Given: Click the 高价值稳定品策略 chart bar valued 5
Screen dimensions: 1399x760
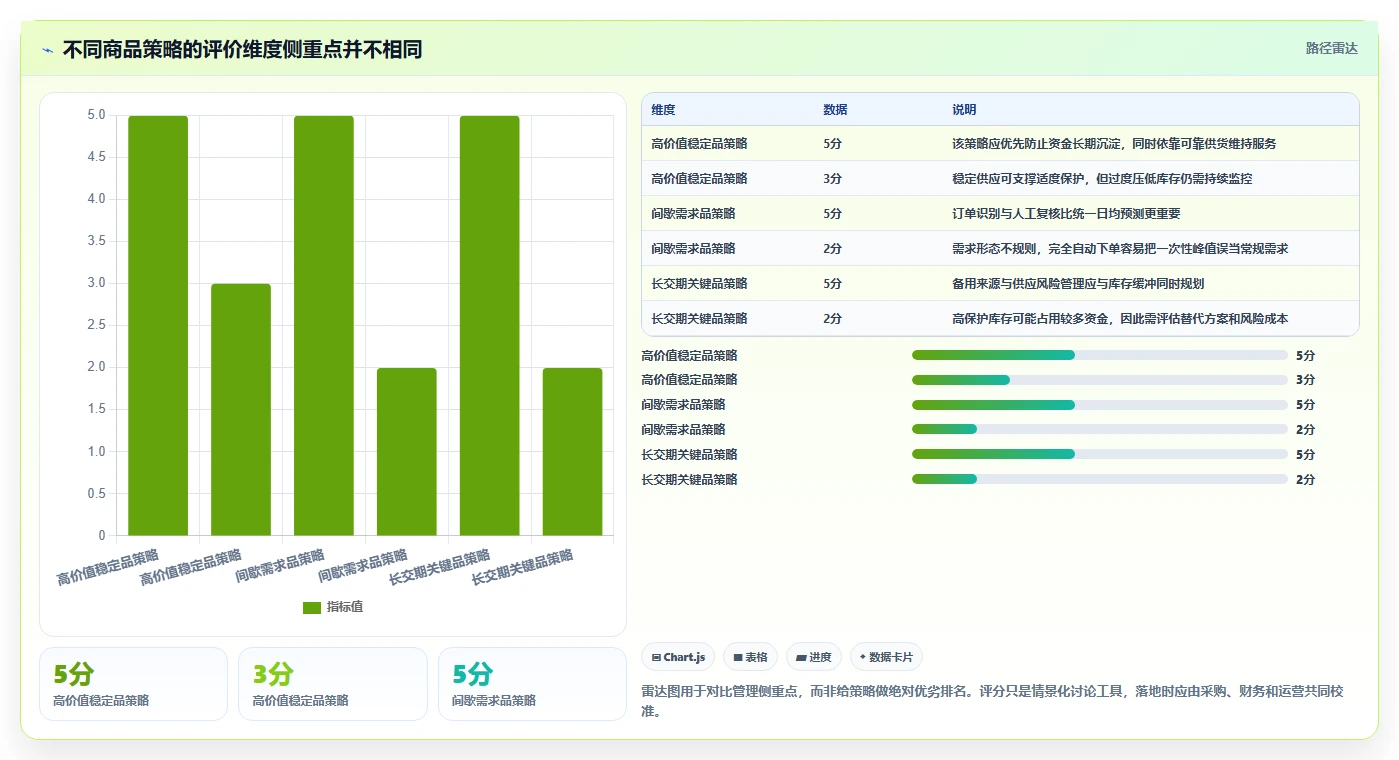Looking at the screenshot, I should pos(158,325).
